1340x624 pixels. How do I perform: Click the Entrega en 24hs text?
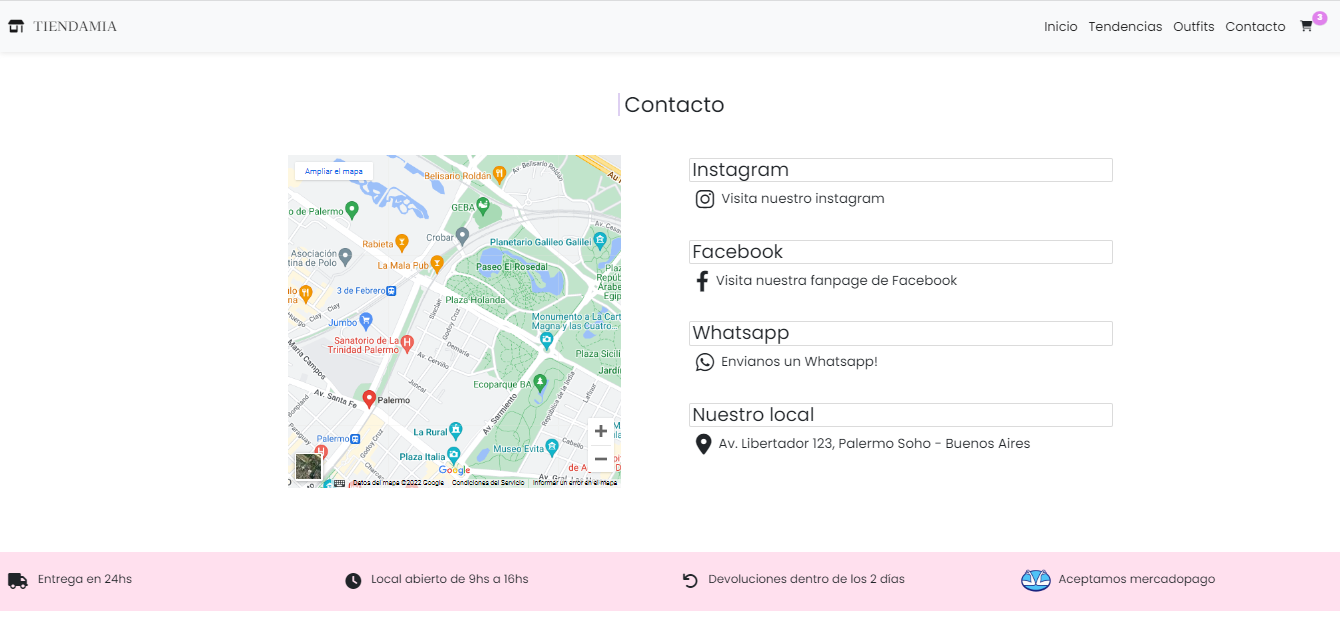coord(85,579)
